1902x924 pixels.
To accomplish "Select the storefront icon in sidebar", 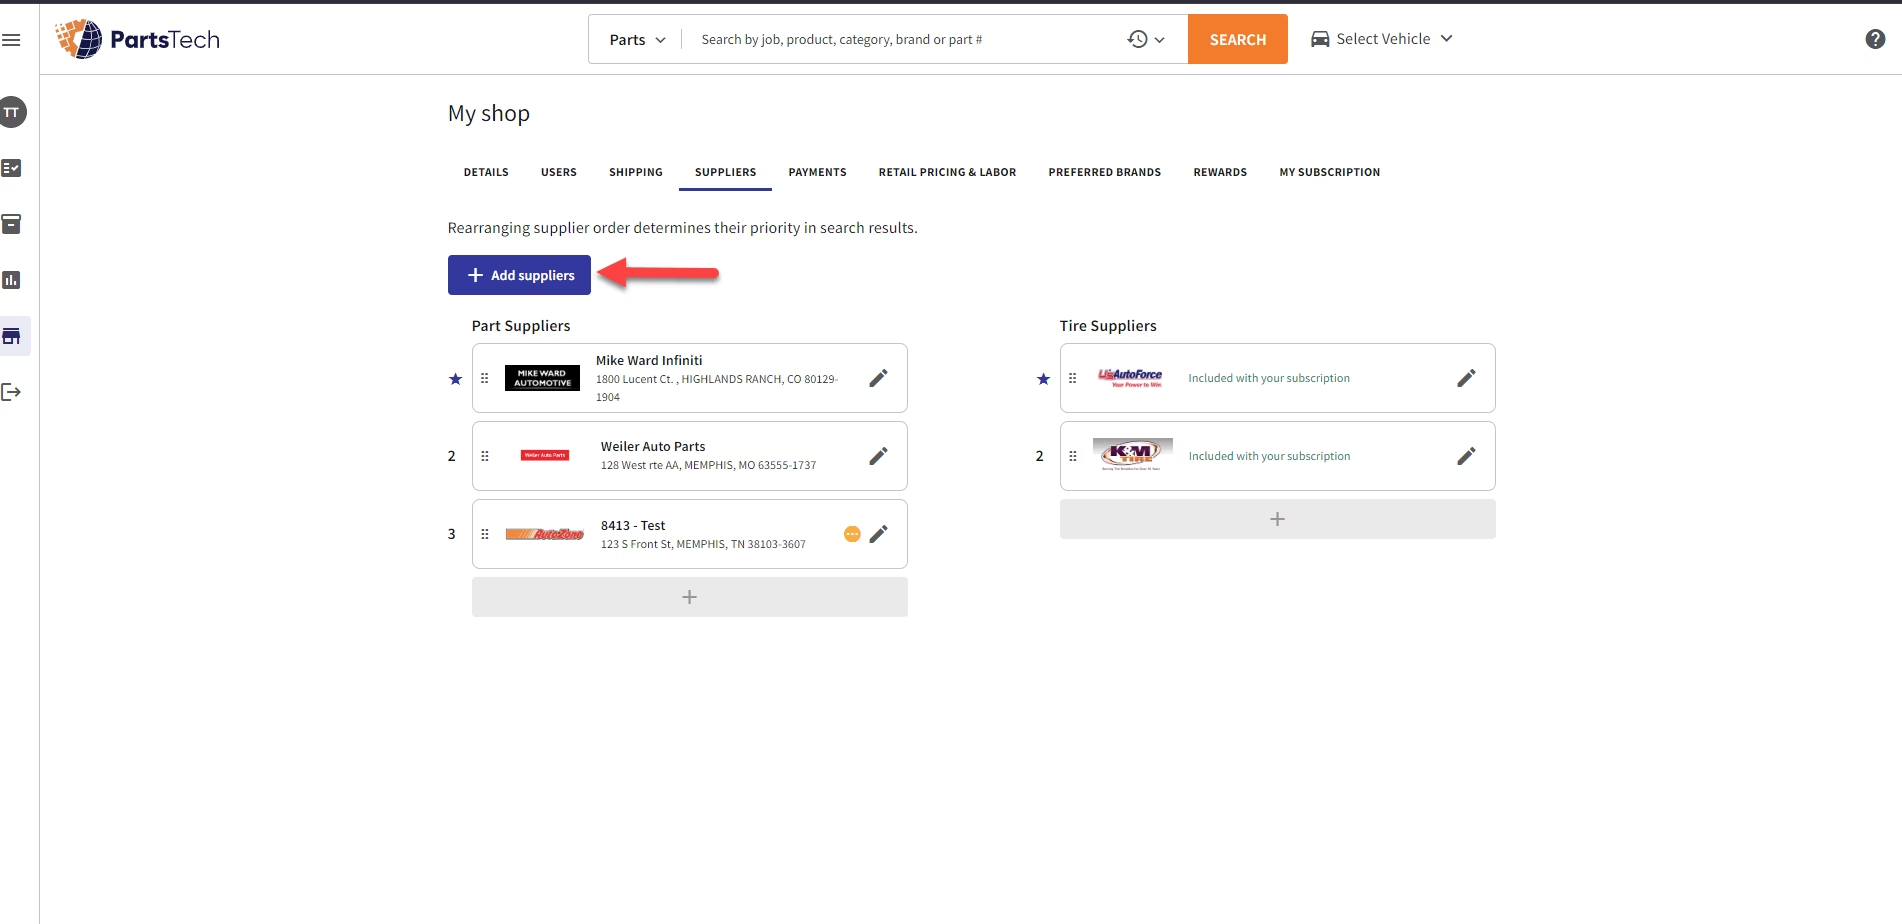I will [12, 336].
